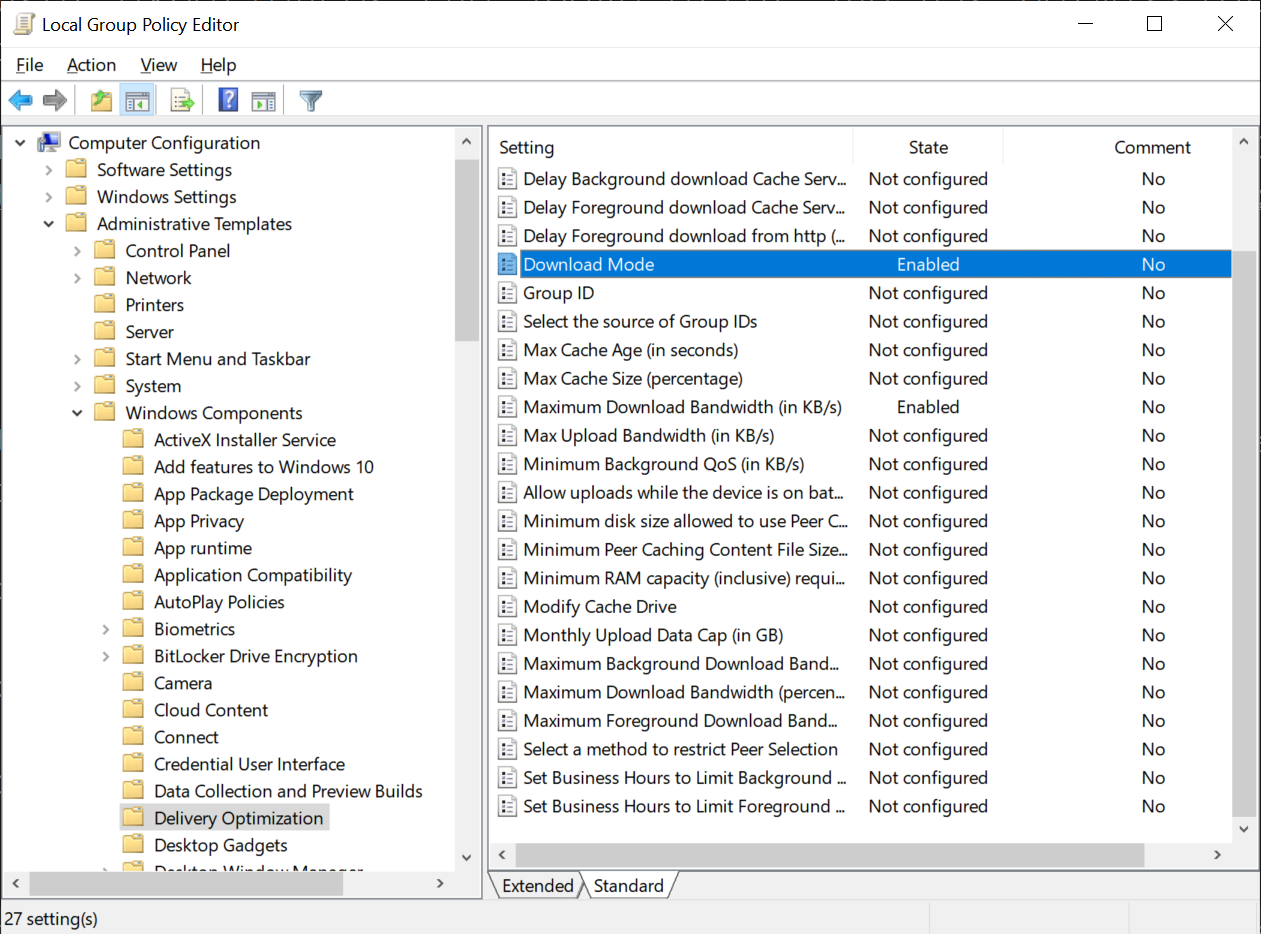Screen dimensions: 1261x934
Task: Switch to the Standard tab
Action: [629, 886]
